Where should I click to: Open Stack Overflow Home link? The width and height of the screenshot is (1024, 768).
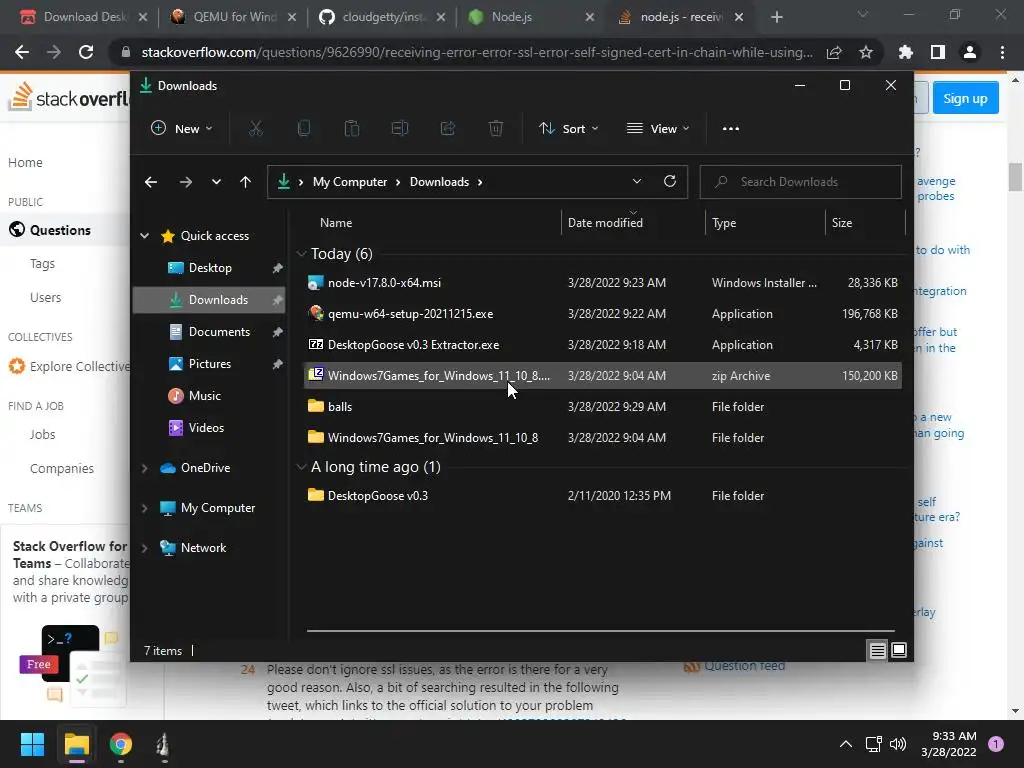pyautogui.click(x=25, y=163)
